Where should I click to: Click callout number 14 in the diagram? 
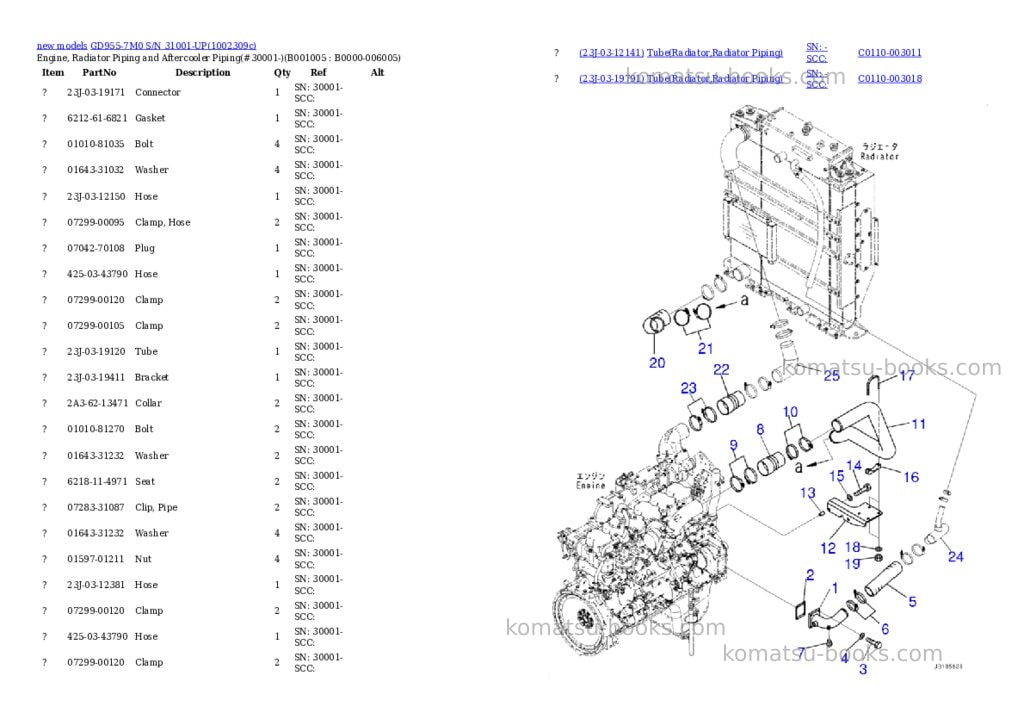pos(854,466)
